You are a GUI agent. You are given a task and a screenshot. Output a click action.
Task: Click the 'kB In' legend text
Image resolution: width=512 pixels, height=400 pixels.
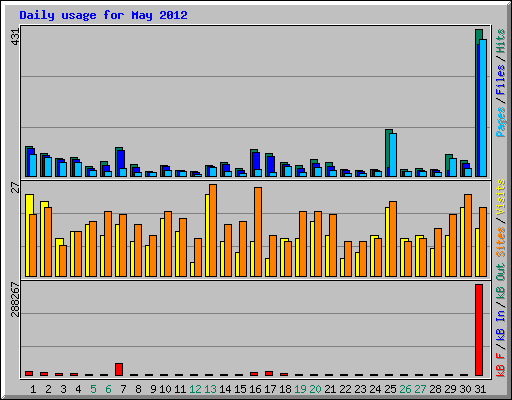pyautogui.click(x=501, y=325)
